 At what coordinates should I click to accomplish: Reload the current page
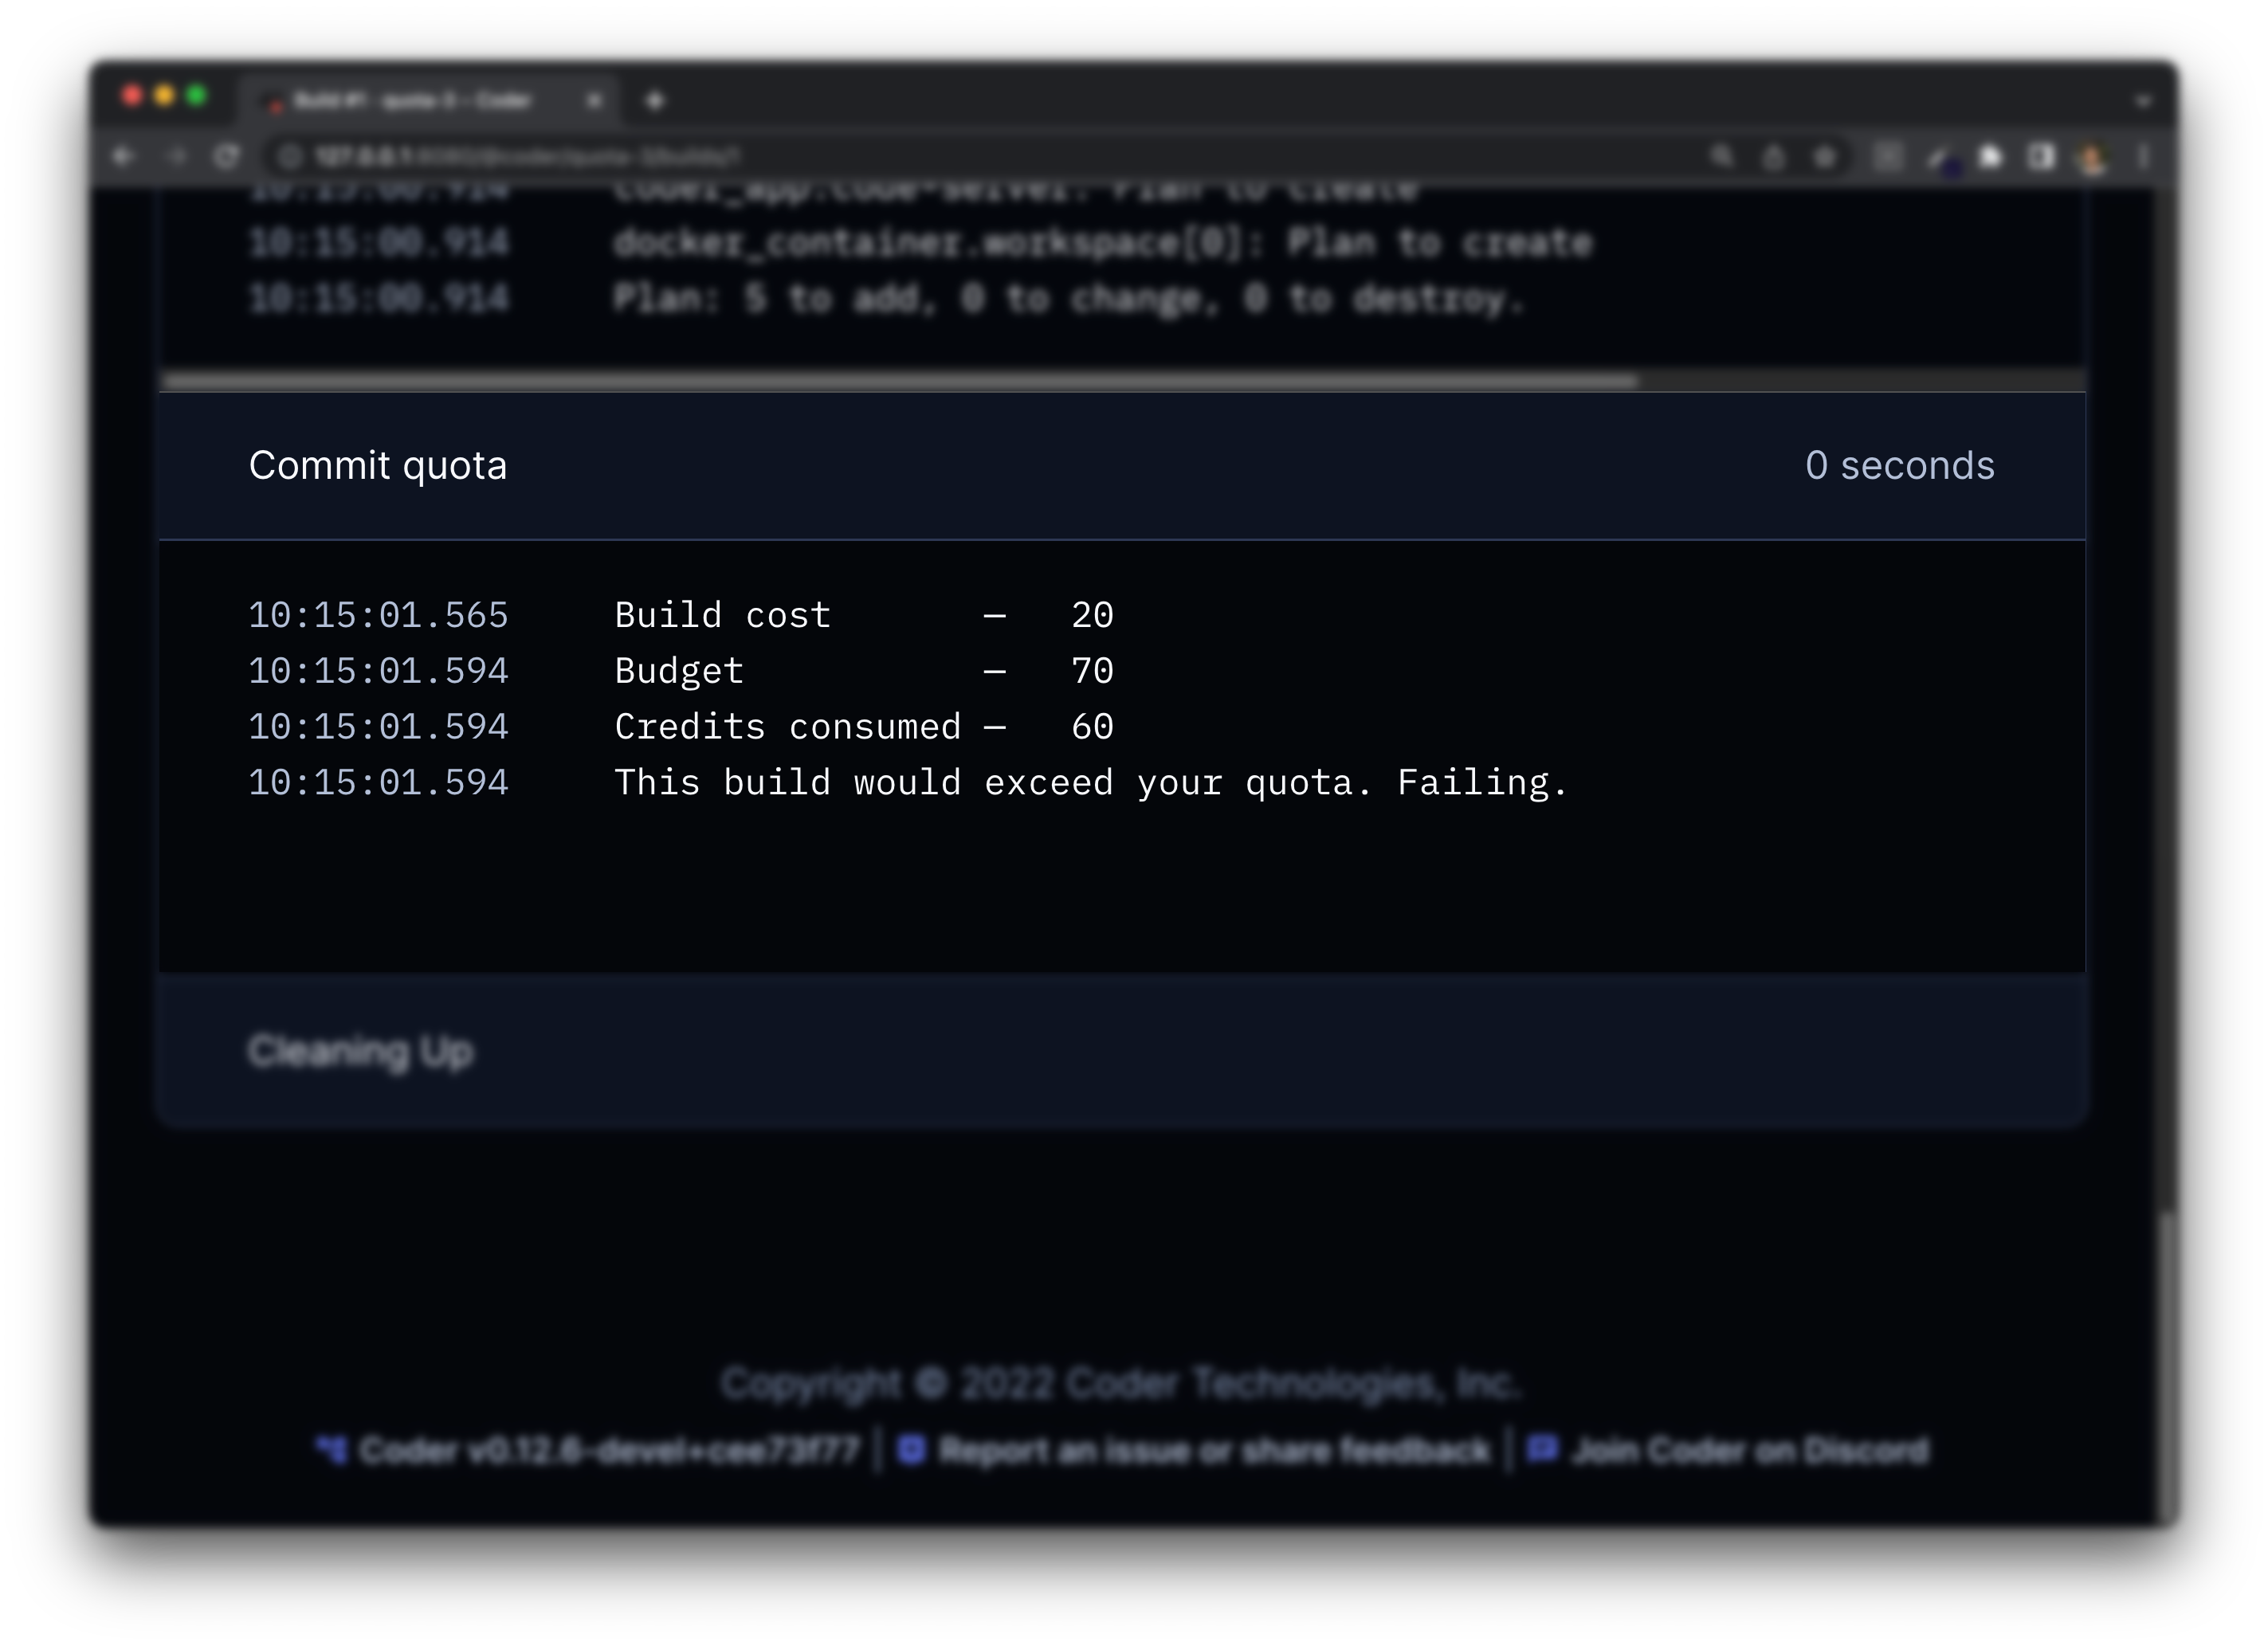click(227, 156)
